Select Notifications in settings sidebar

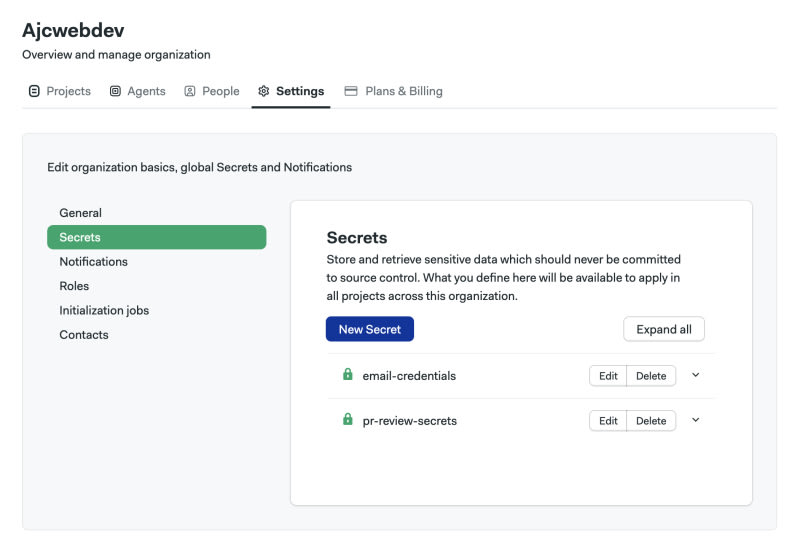point(93,262)
